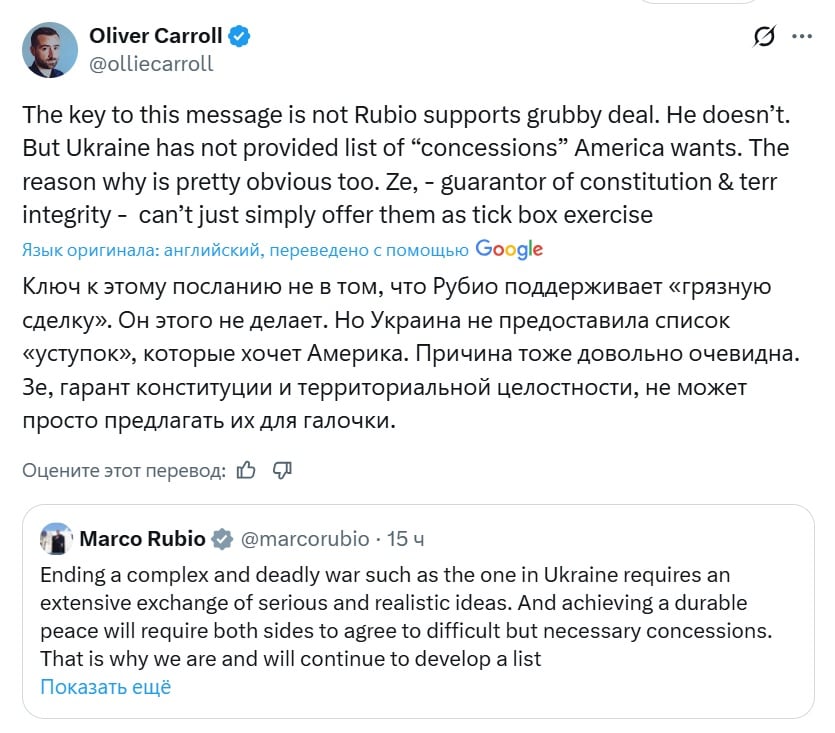Open Oliver Carroll's profile via display name

coord(155,37)
